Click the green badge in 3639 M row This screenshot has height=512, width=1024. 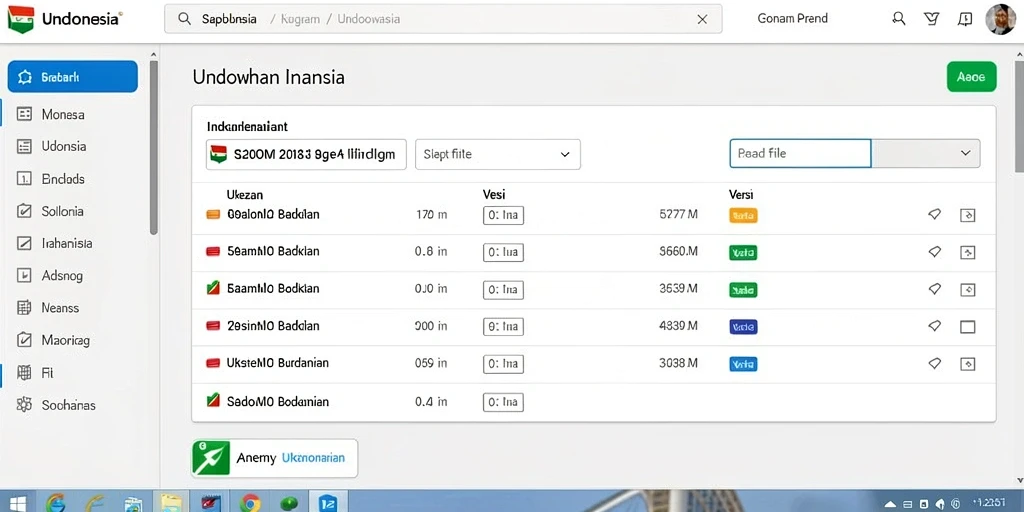coord(743,289)
